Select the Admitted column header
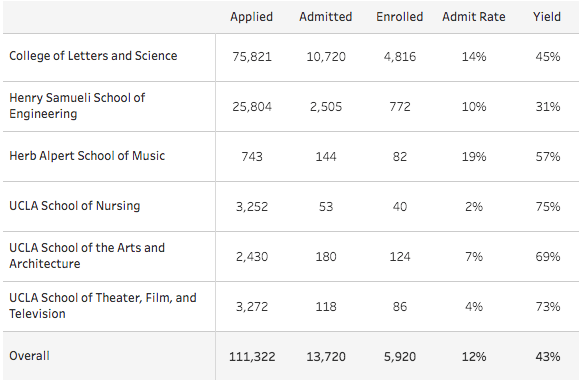Screen dimensions: 579x380 [326, 17]
